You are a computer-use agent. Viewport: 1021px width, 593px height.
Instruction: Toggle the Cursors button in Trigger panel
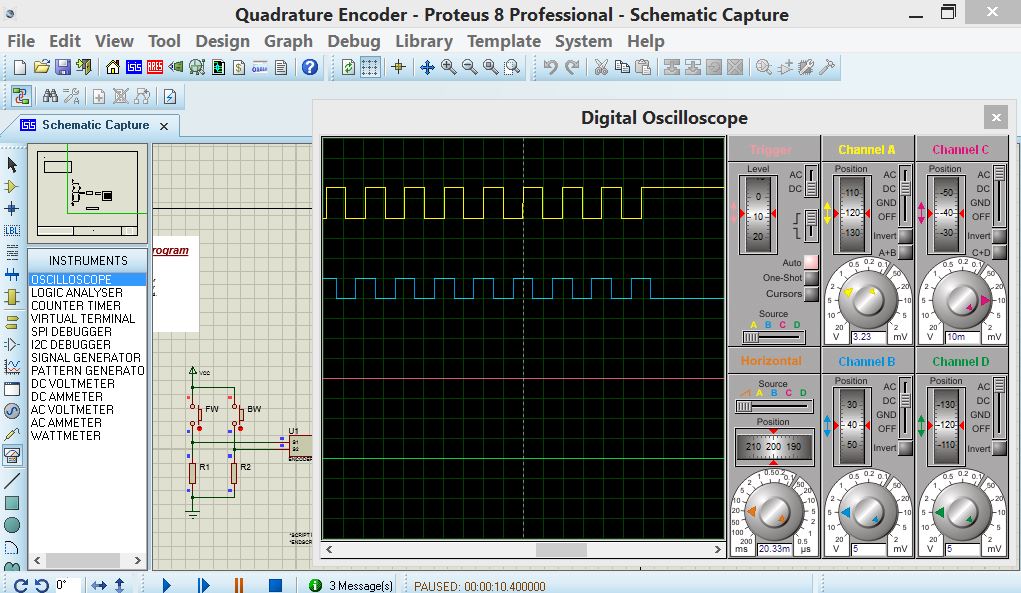click(811, 294)
